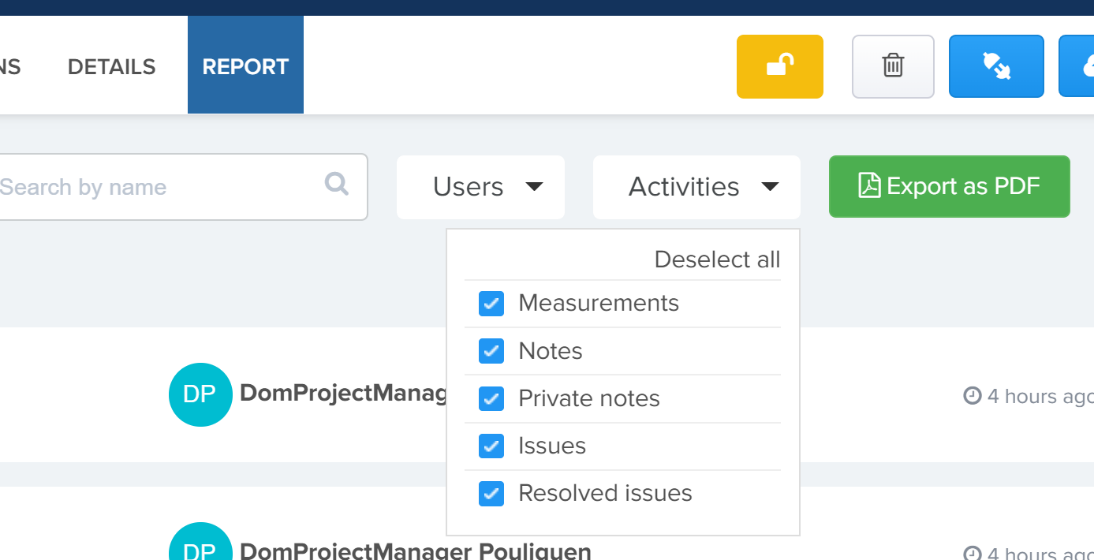Image resolution: width=1094 pixels, height=560 pixels.
Task: Switch to the DETAILS tab
Action: [x=112, y=67]
